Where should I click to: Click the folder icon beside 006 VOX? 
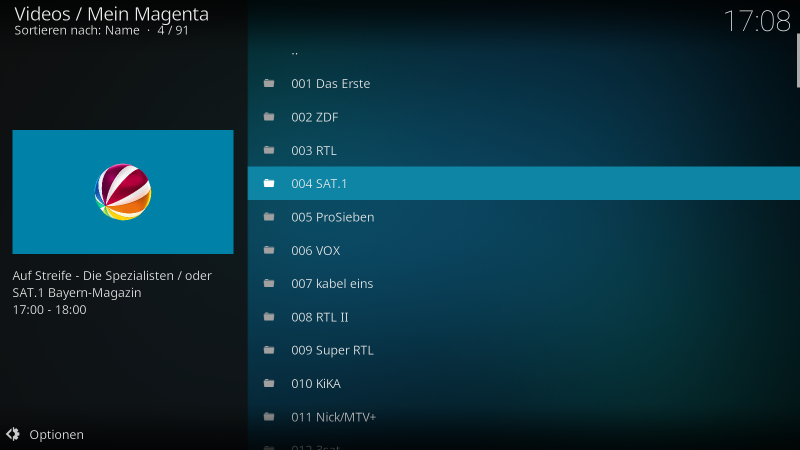[x=269, y=250]
